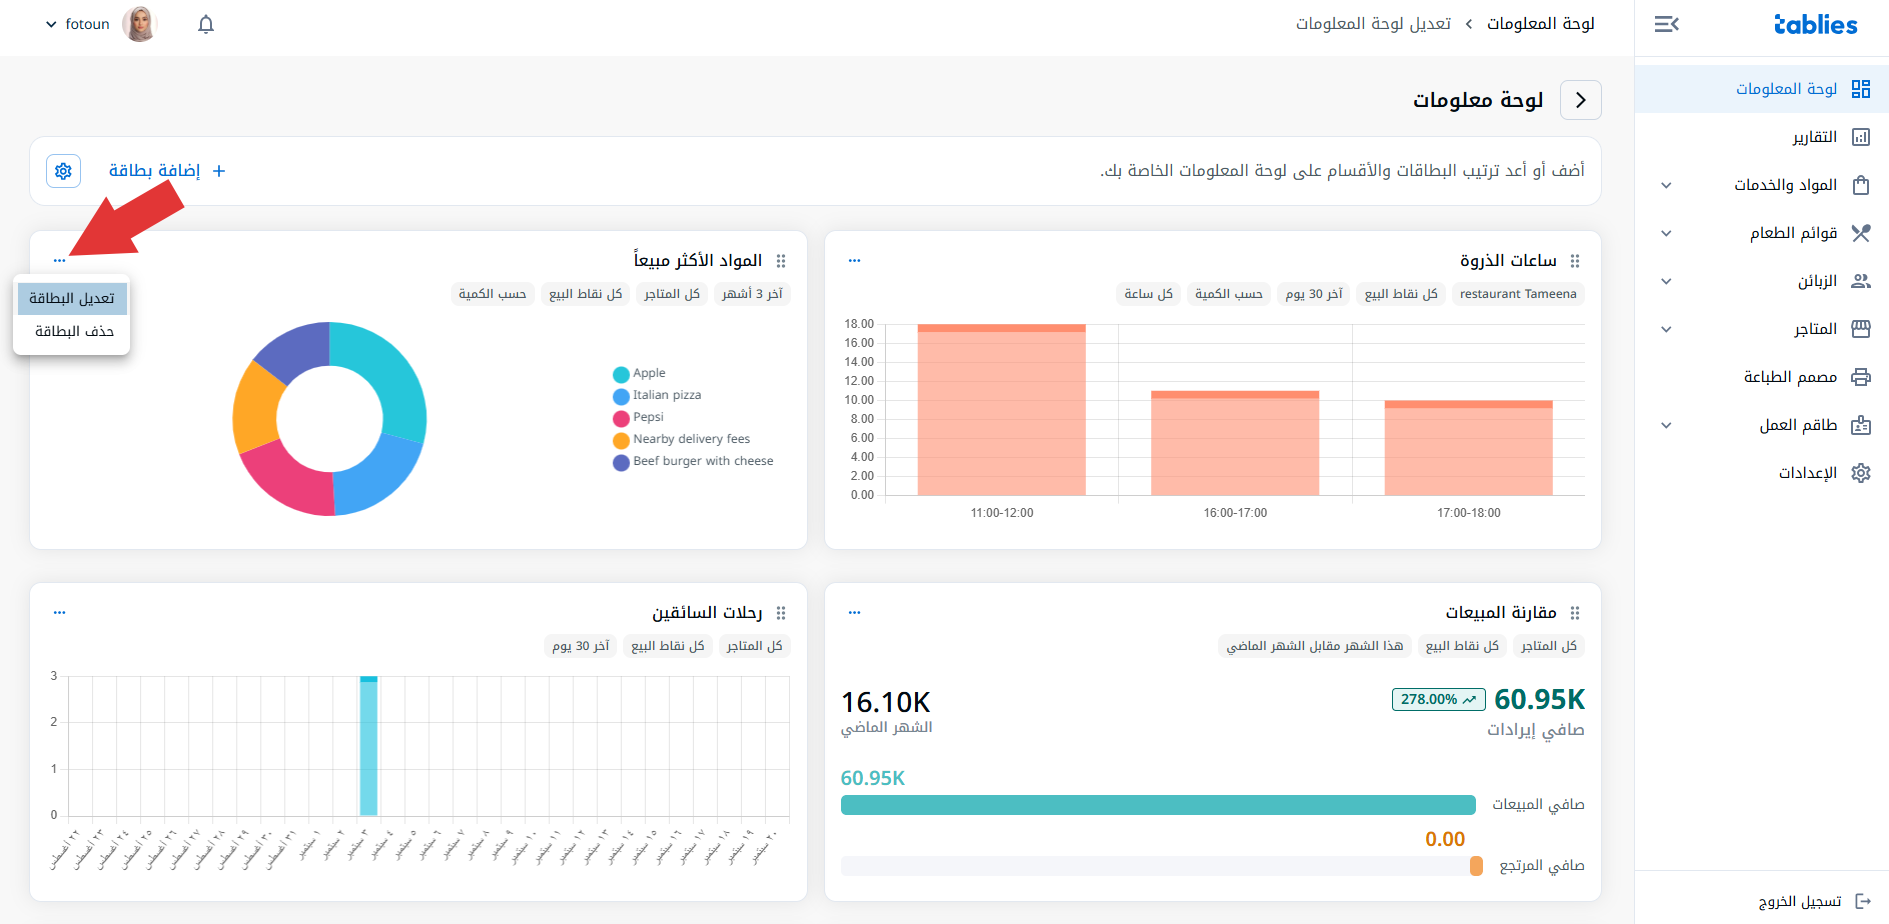Click the Pepsi legend color dot
Image resolution: width=1889 pixels, height=924 pixels.
point(621,418)
